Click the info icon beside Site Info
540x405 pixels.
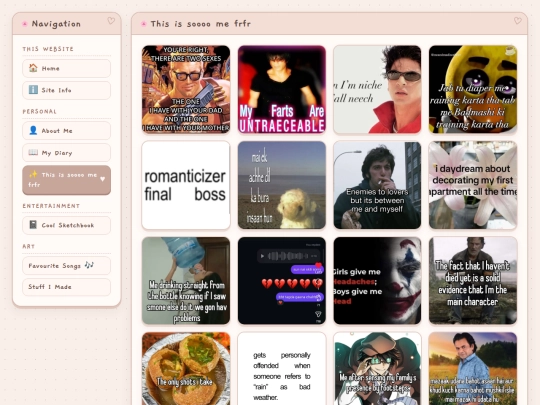pos(33,90)
